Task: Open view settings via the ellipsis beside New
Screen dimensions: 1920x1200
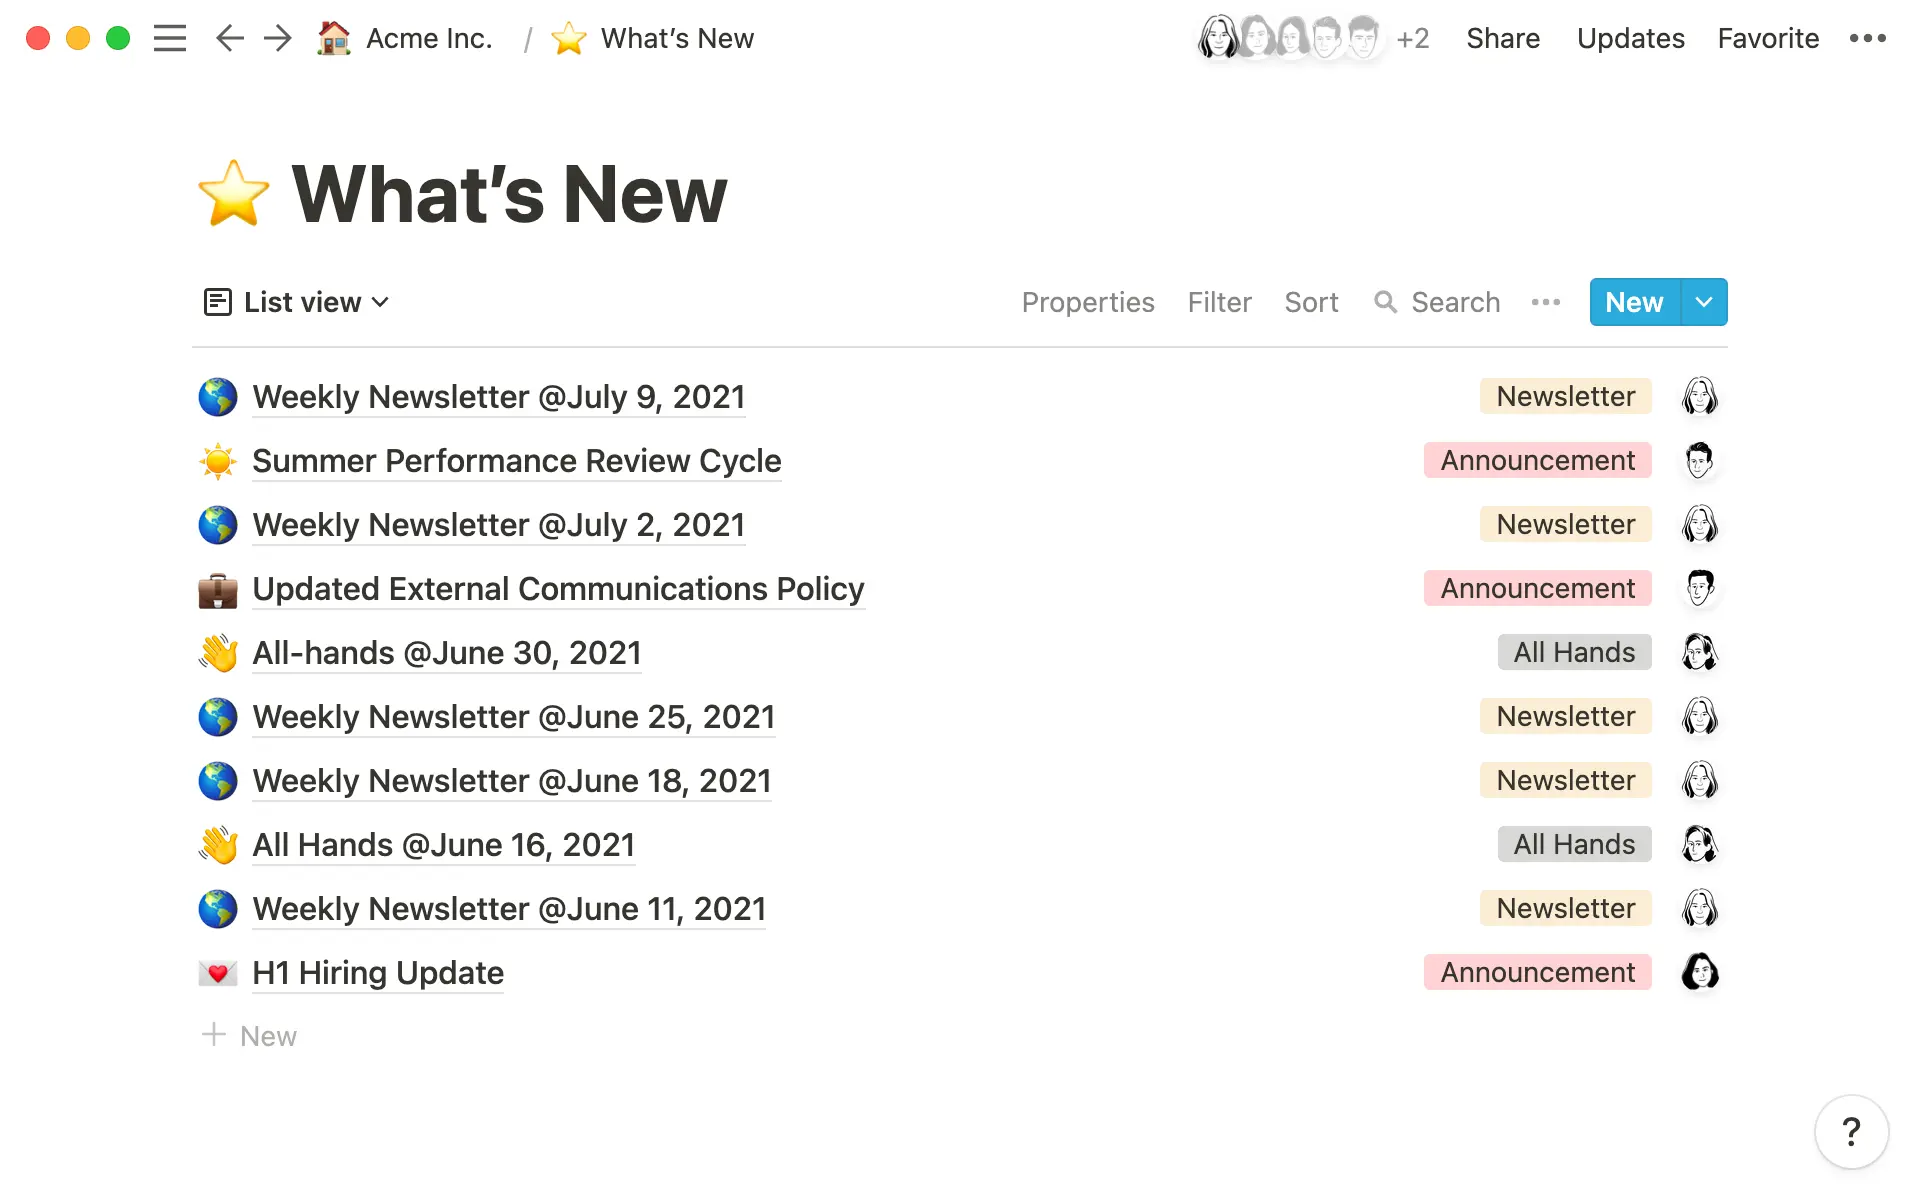Action: tap(1545, 302)
